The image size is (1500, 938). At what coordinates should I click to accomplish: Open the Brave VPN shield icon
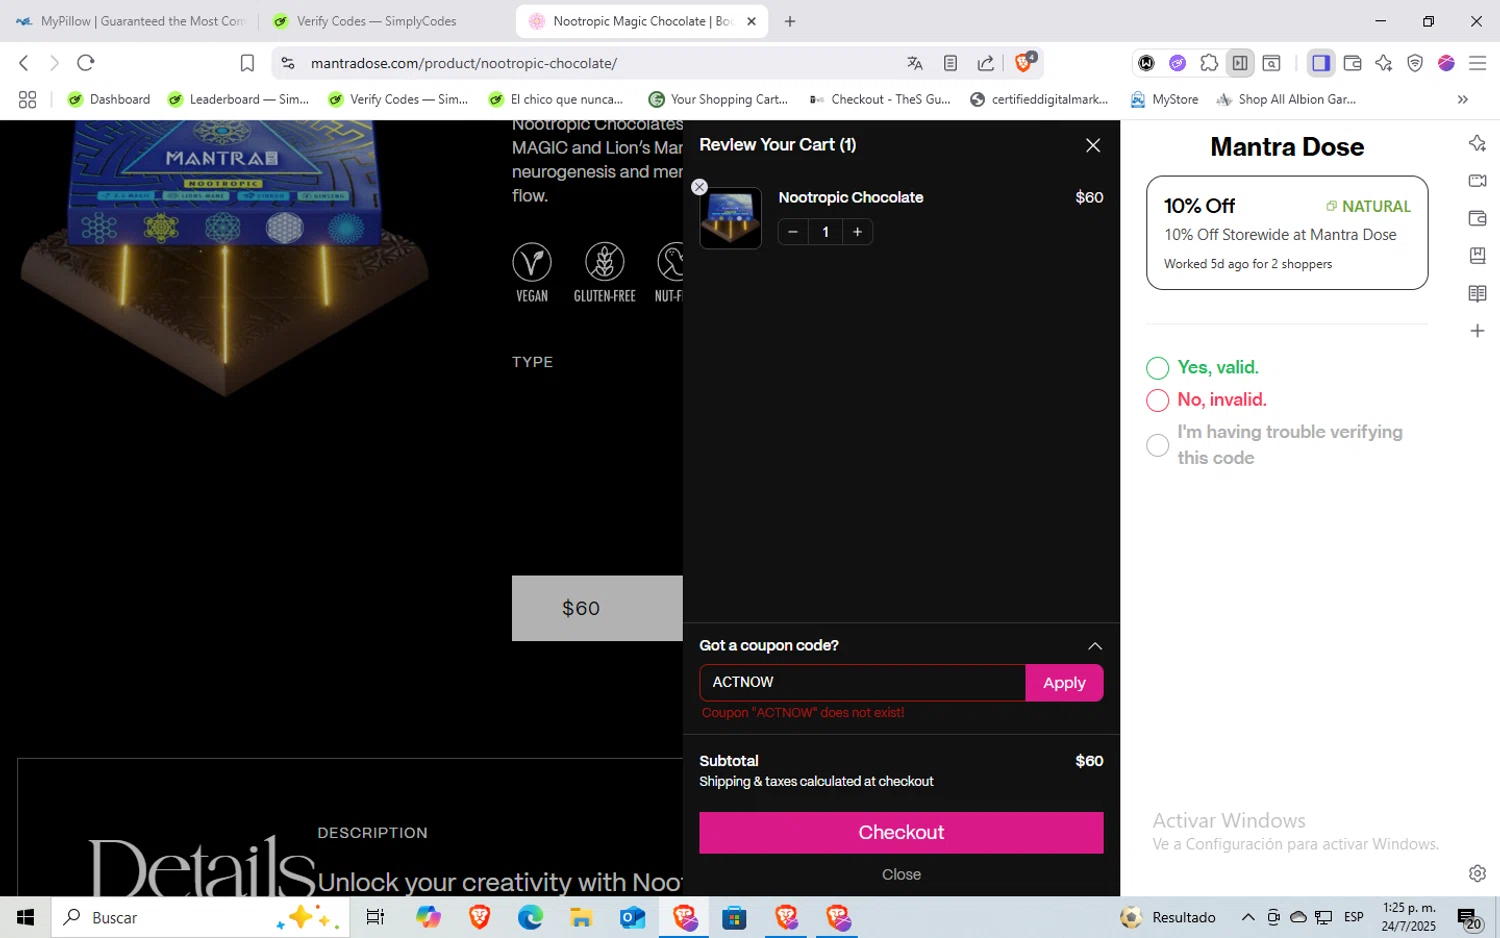pos(1415,63)
